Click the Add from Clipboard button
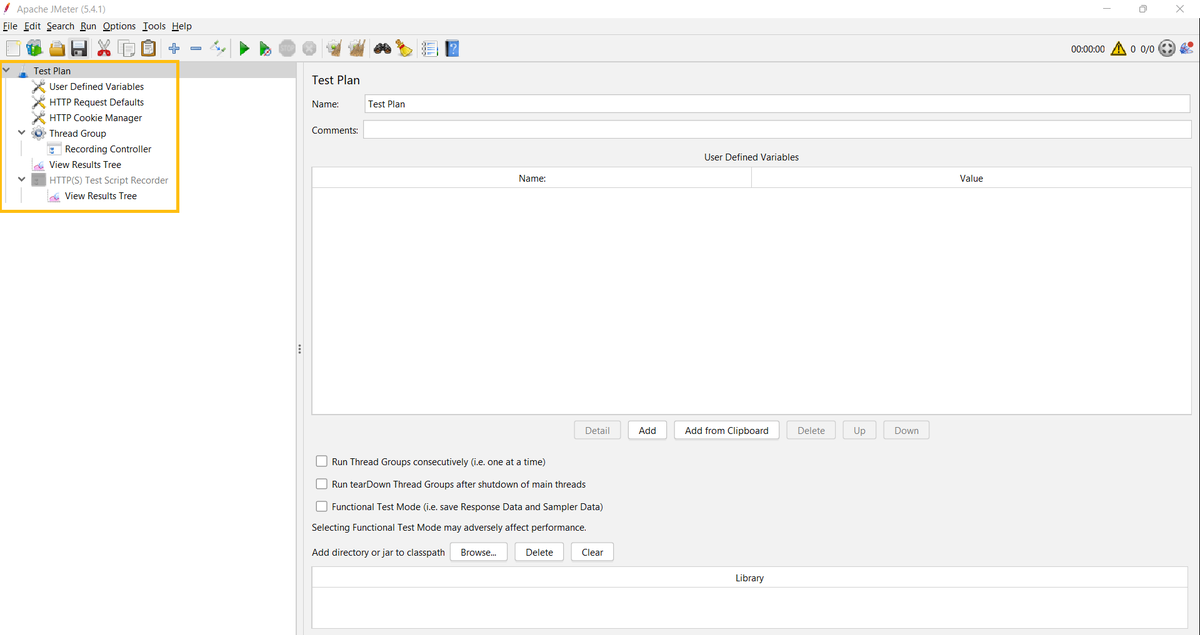This screenshot has height=635, width=1200. point(727,430)
